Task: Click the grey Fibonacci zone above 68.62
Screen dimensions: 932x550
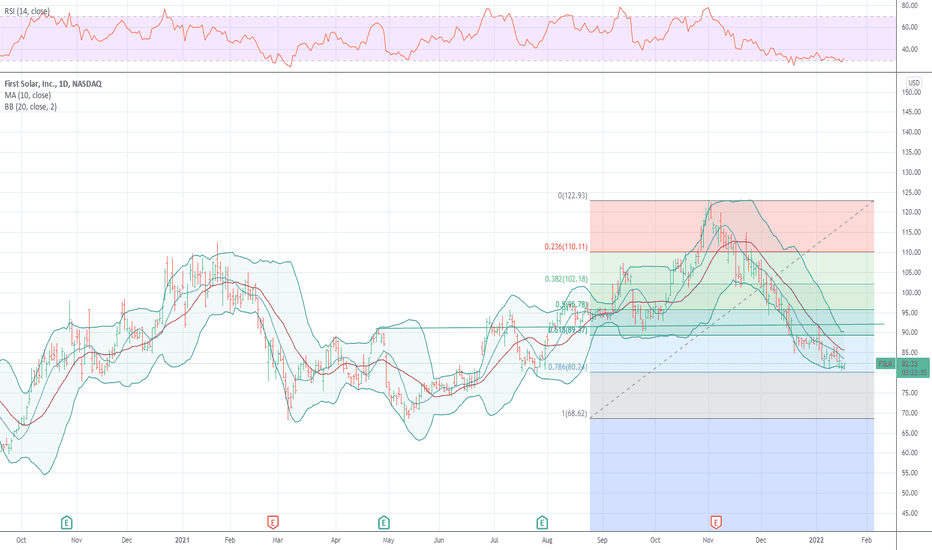Action: 732,395
